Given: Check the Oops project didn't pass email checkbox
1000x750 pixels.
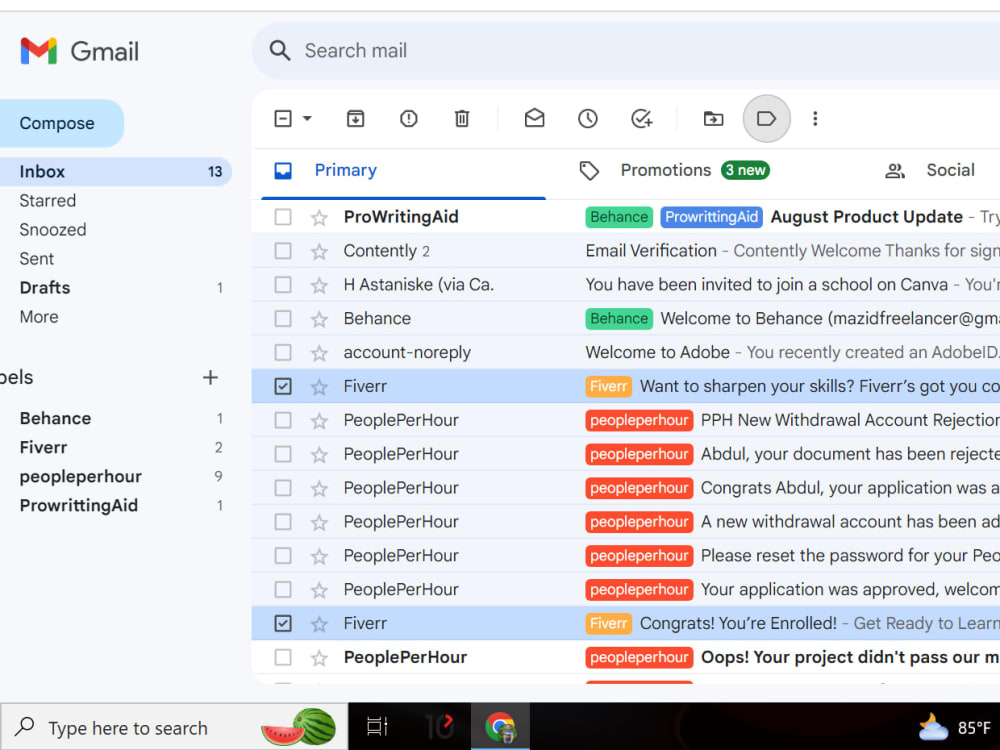Looking at the screenshot, I should pyautogui.click(x=283, y=657).
